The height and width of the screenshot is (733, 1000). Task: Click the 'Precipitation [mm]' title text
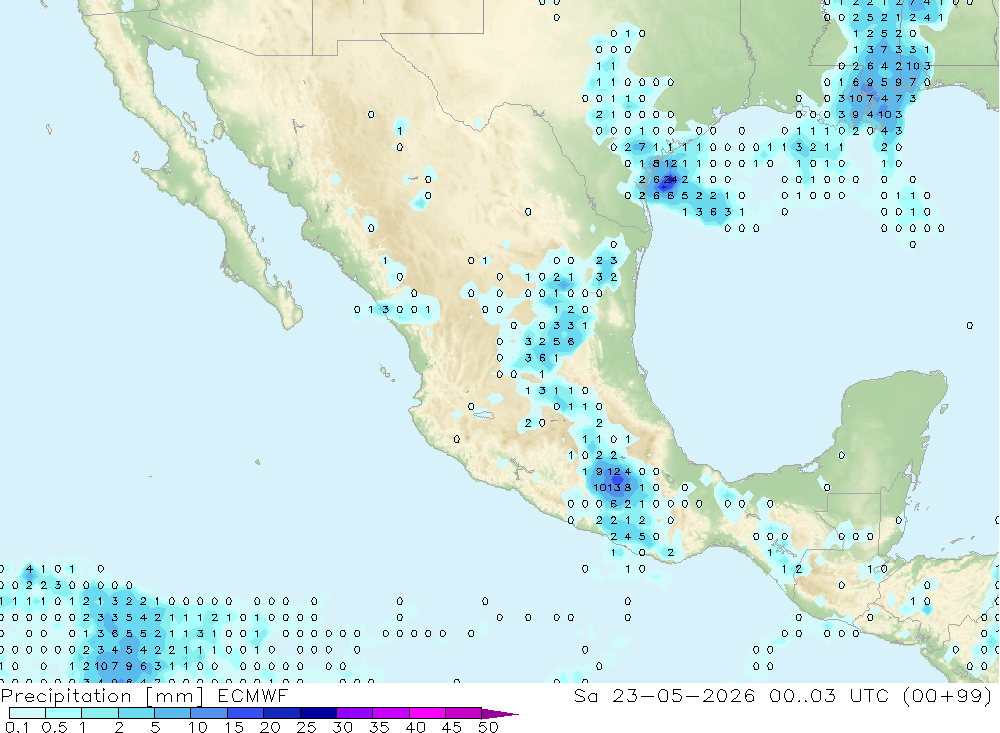[102, 696]
